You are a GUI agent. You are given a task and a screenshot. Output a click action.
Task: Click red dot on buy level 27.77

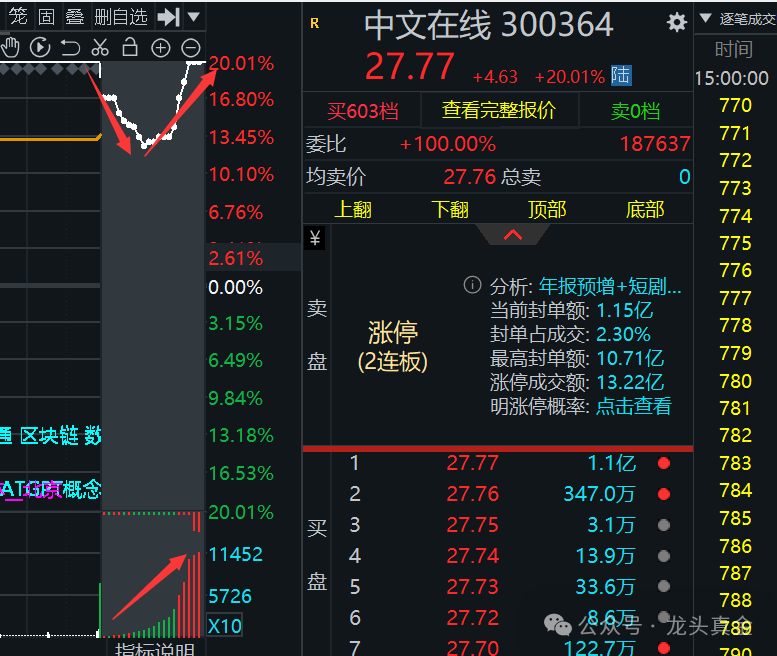click(664, 463)
